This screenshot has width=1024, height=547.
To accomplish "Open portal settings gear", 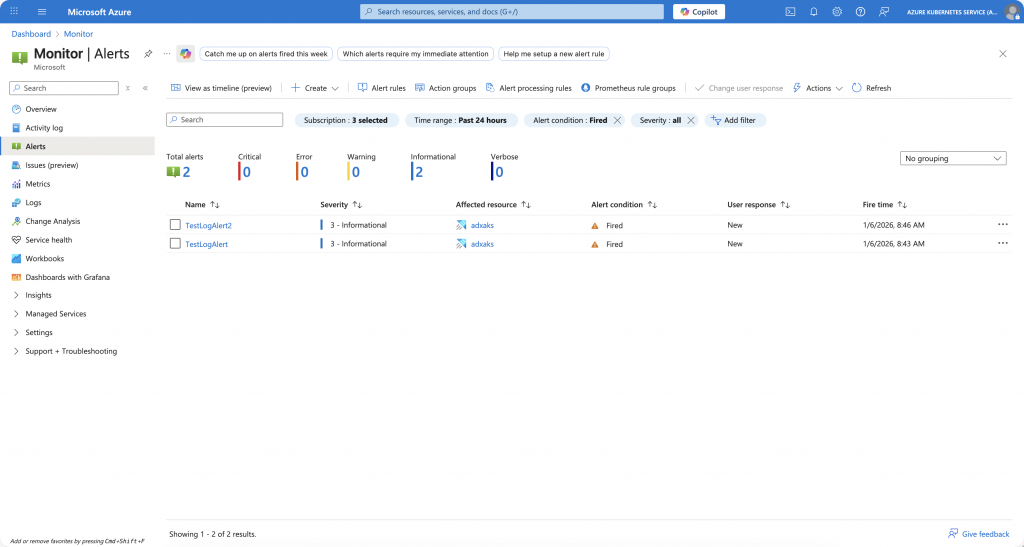I will tap(837, 12).
